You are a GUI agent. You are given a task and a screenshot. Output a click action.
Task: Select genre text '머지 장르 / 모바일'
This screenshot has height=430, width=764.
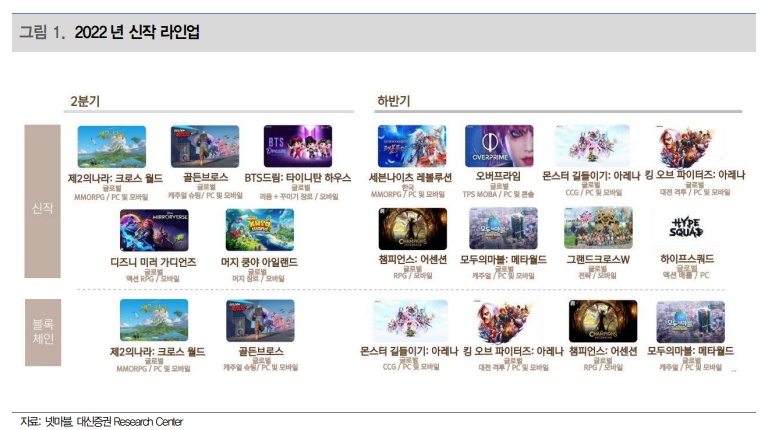(x=258, y=279)
